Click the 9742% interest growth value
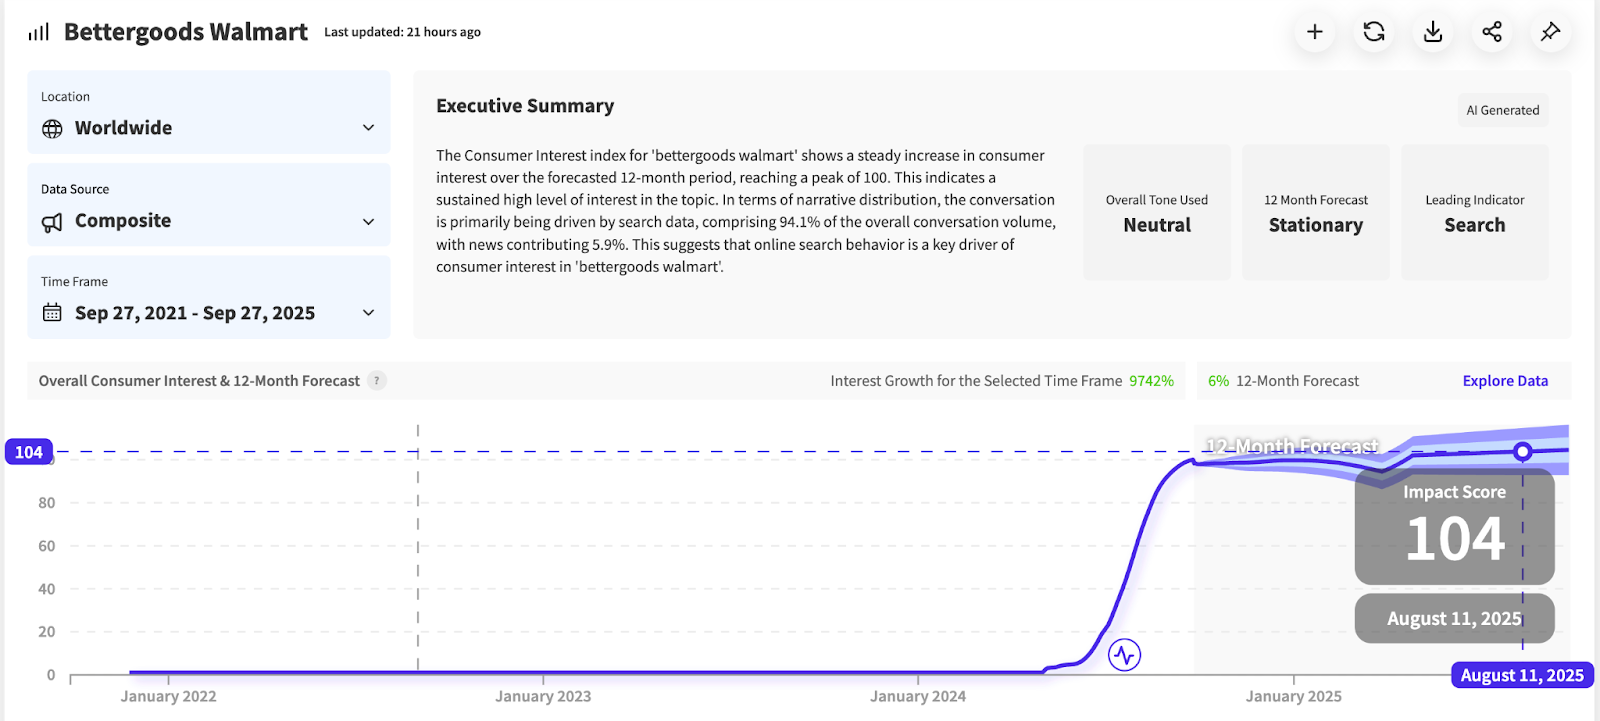This screenshot has height=721, width=1600. [1152, 381]
